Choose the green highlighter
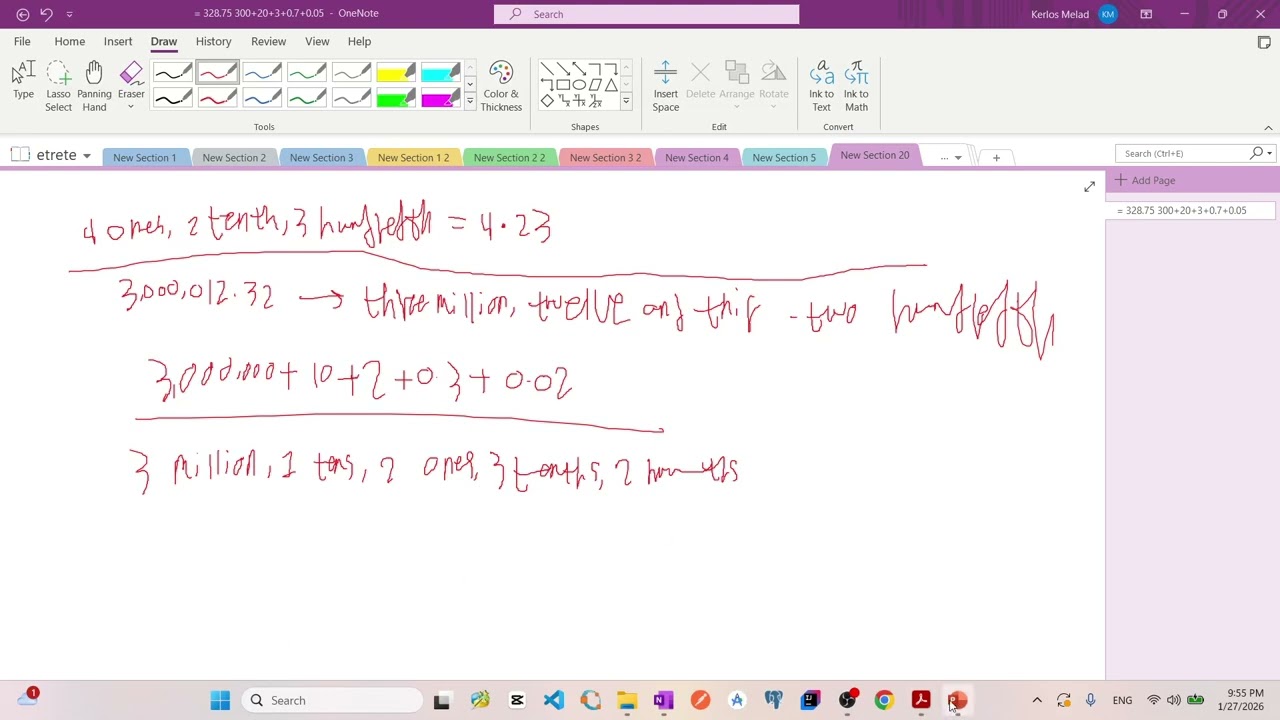 [397, 97]
